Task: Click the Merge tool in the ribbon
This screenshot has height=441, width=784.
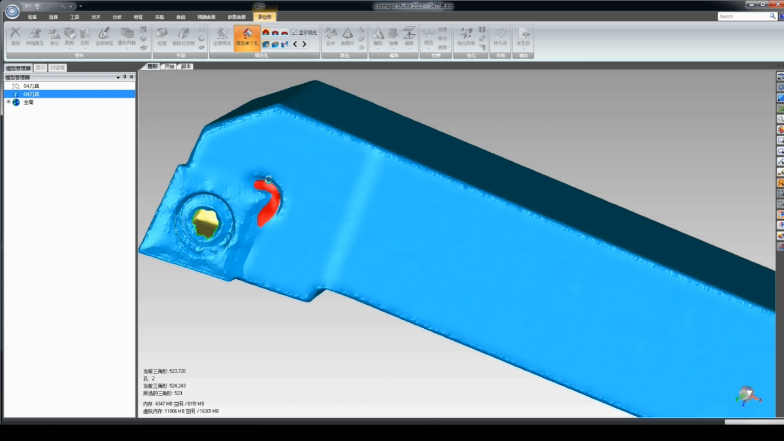Action: (330, 37)
